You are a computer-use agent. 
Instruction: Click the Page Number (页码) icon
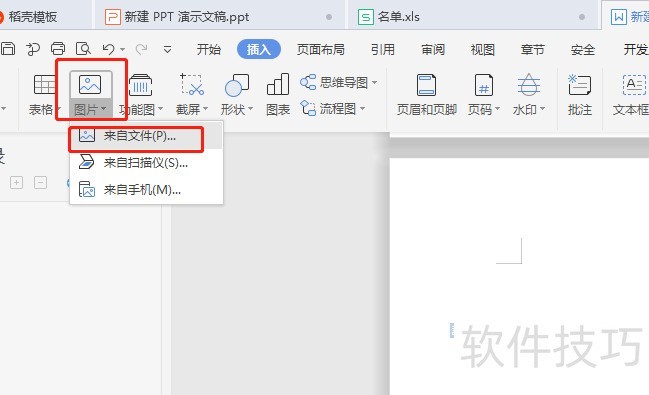click(483, 85)
